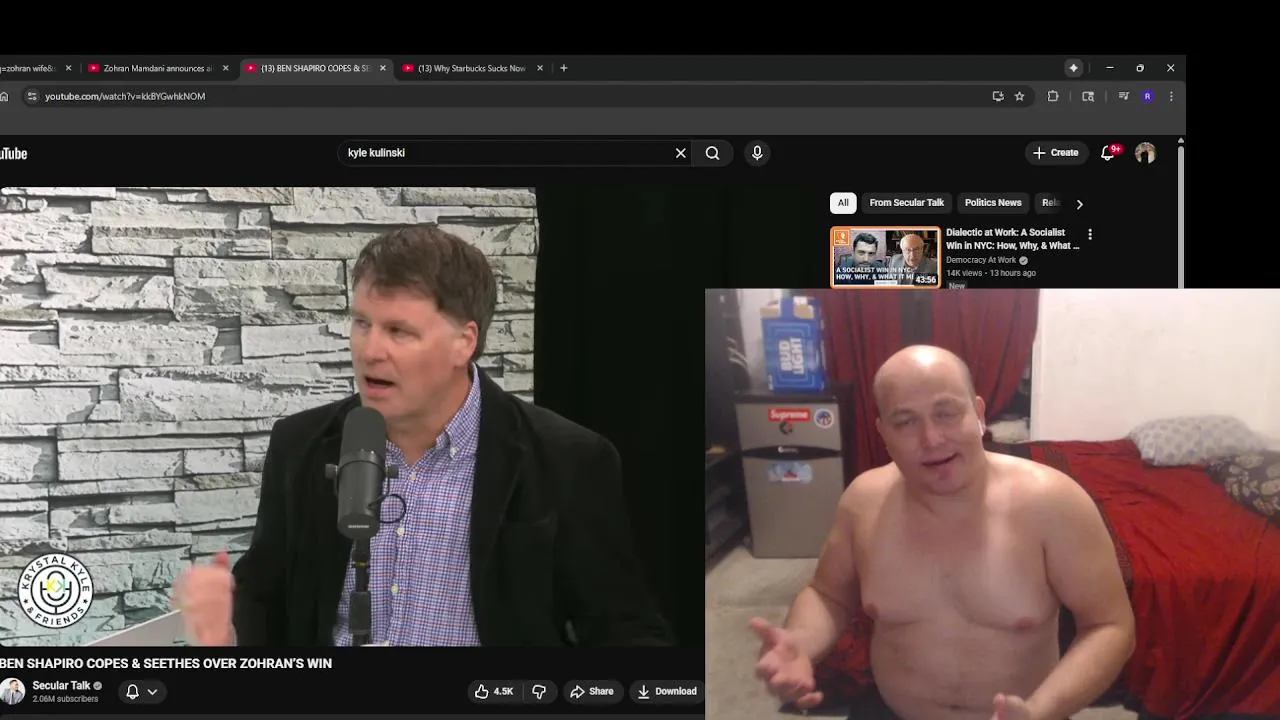The image size is (1280, 720).
Task: Open the Chrome extensions puzzle icon
Action: 1053,96
